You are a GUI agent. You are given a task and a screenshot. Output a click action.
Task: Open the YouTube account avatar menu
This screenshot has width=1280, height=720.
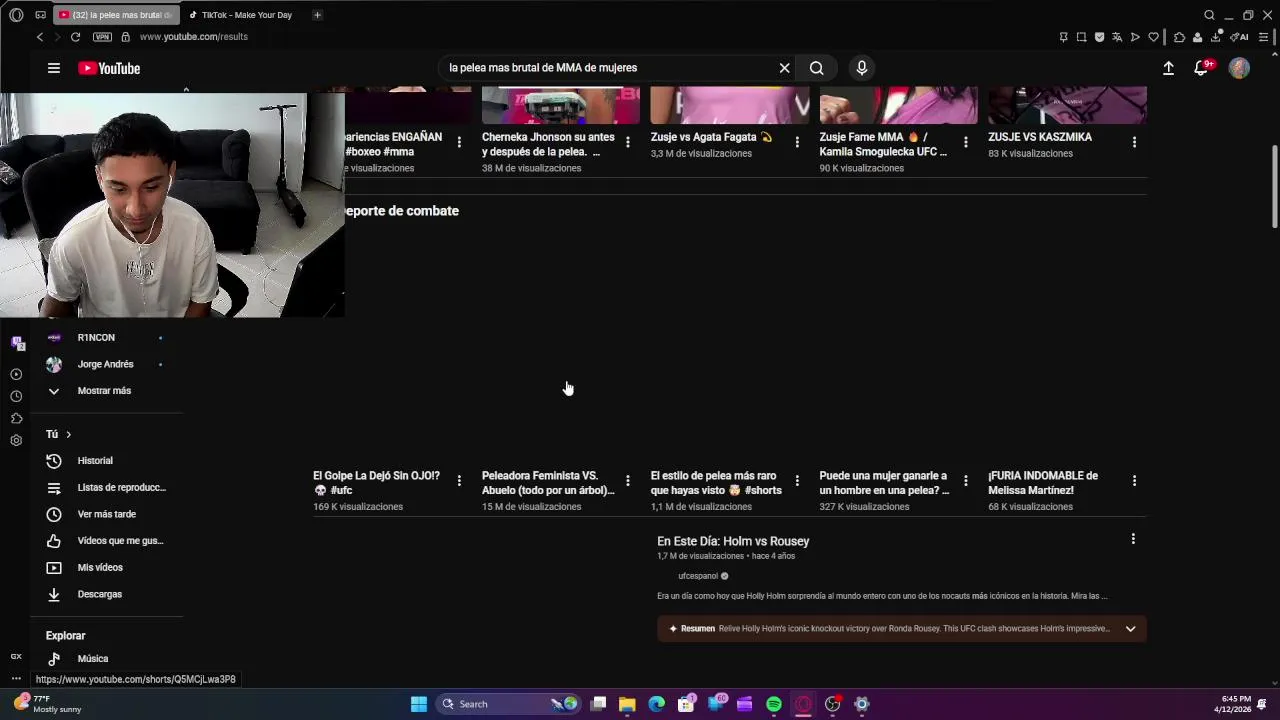pos(1239,68)
